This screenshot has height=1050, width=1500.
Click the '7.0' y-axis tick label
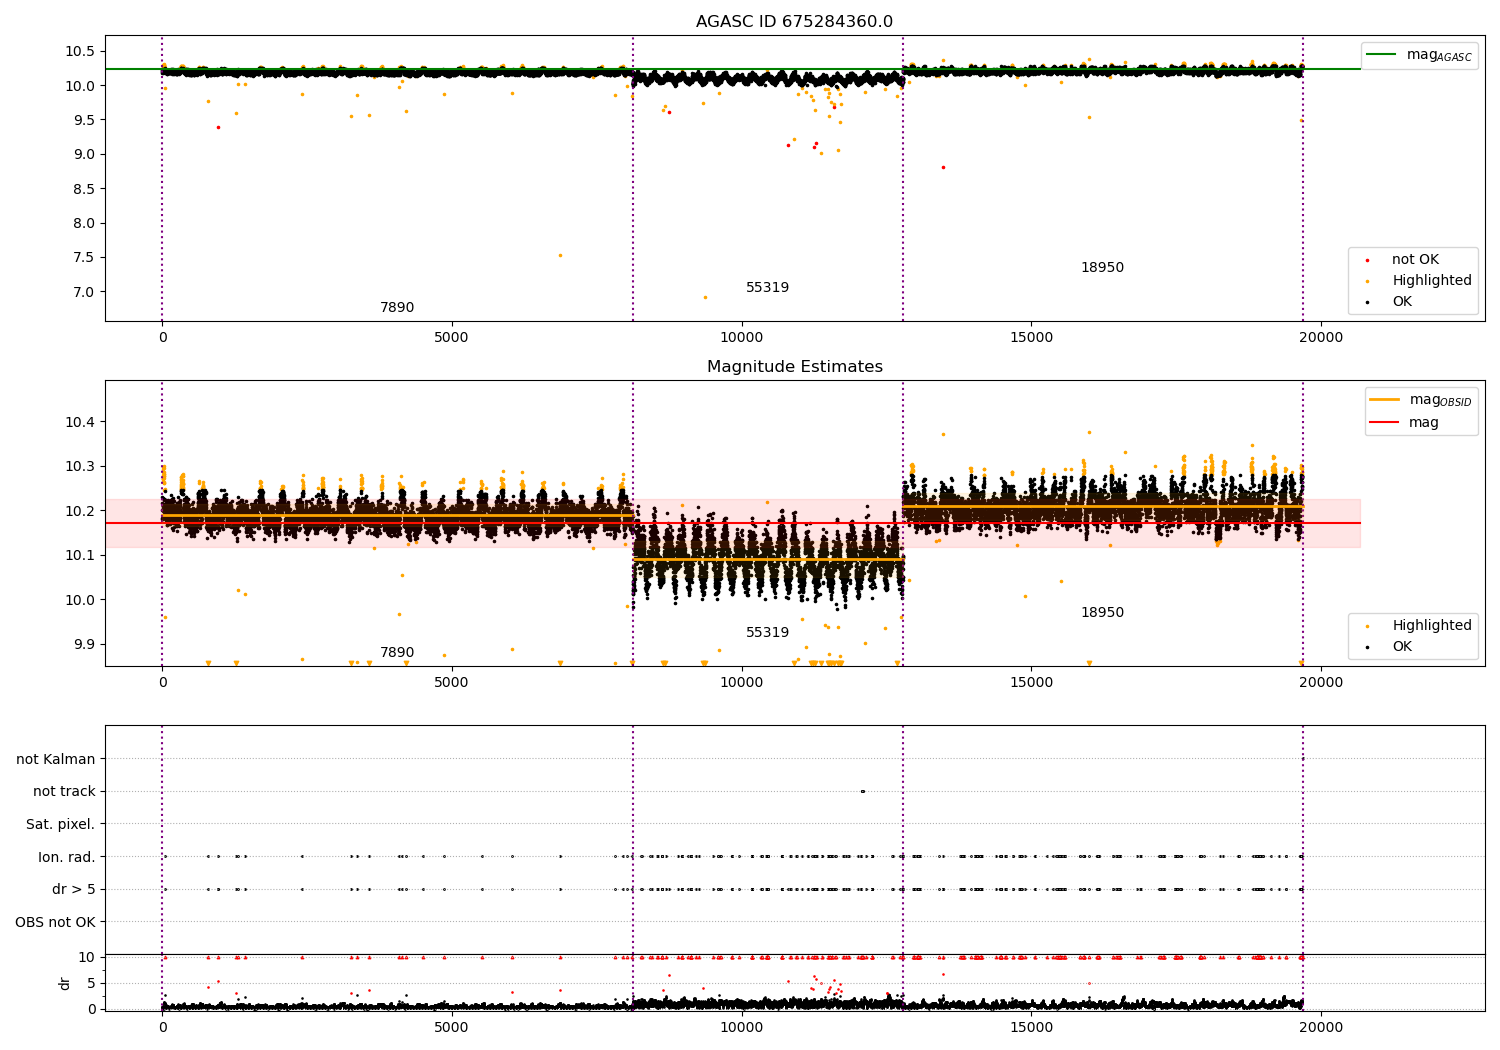coord(85,292)
